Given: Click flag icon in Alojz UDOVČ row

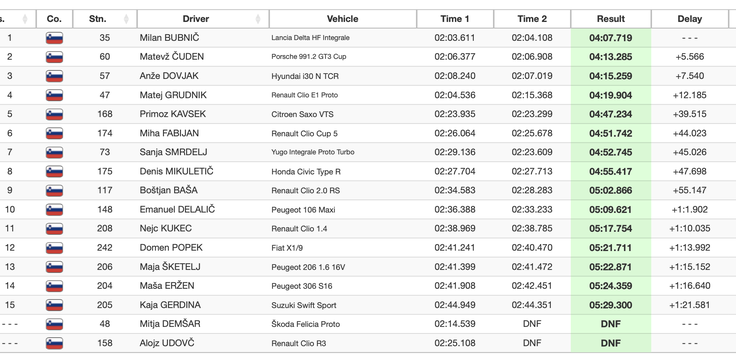Looking at the screenshot, I should point(54,344).
